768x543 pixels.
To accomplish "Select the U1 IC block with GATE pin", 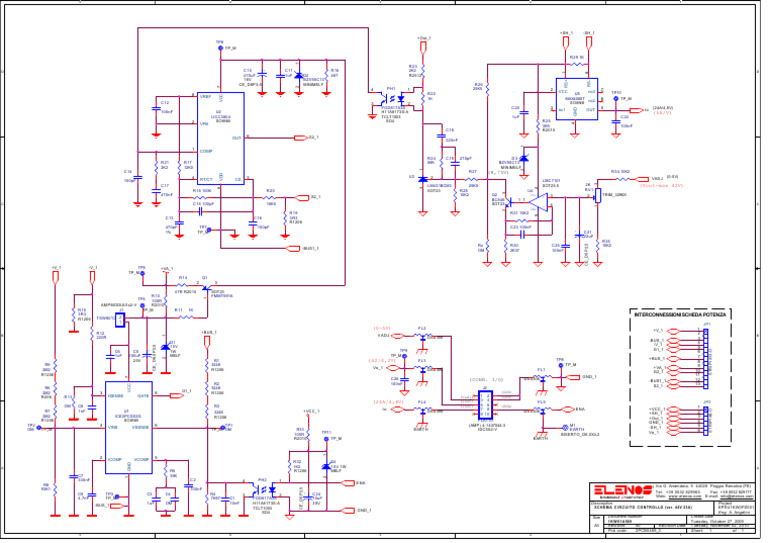I will click(129, 427).
